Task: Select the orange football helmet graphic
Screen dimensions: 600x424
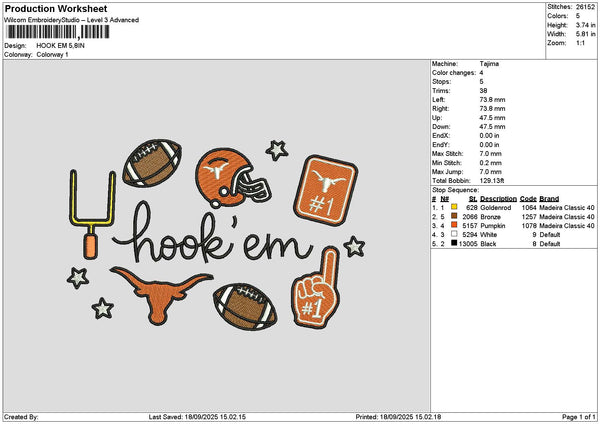Action: pyautogui.click(x=233, y=178)
